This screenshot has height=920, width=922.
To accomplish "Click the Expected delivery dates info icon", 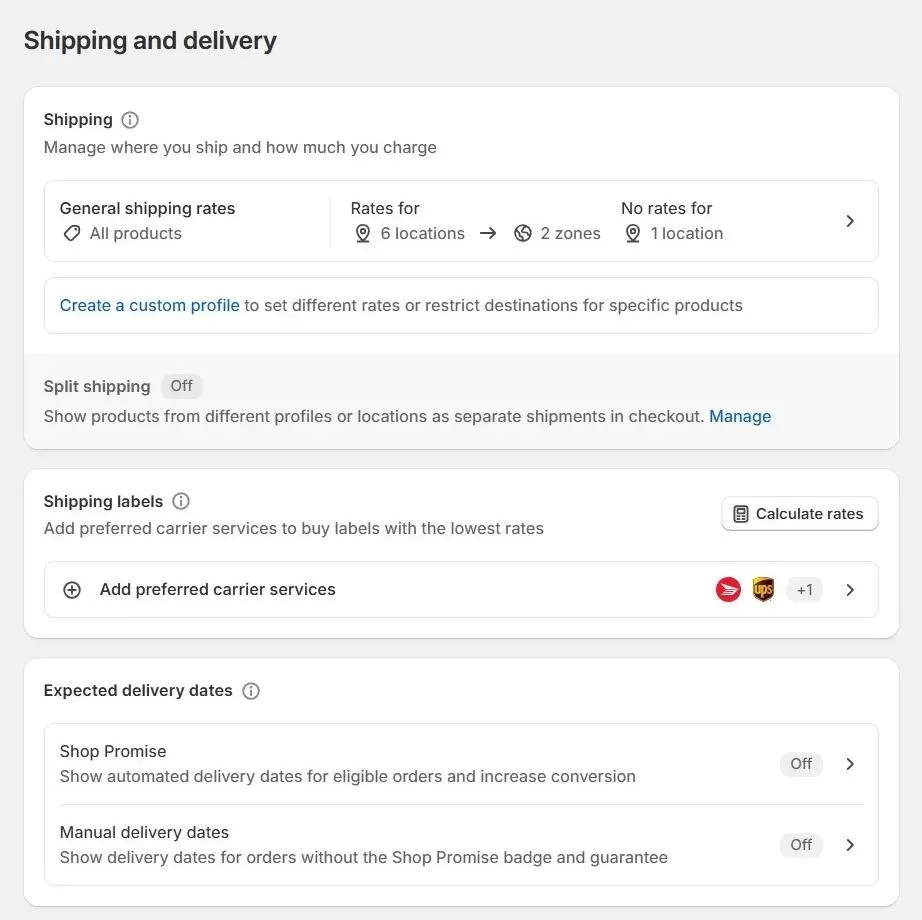I will click(250, 690).
